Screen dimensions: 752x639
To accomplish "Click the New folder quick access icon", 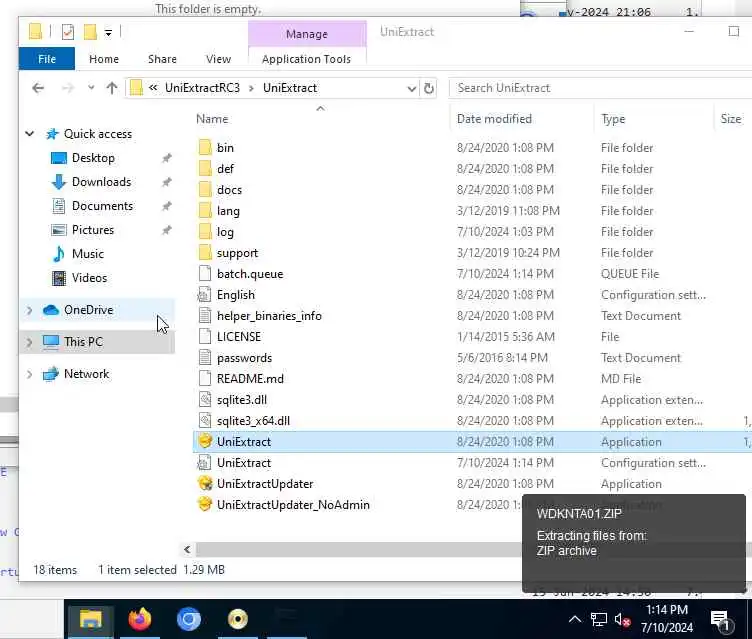I will (x=90, y=32).
